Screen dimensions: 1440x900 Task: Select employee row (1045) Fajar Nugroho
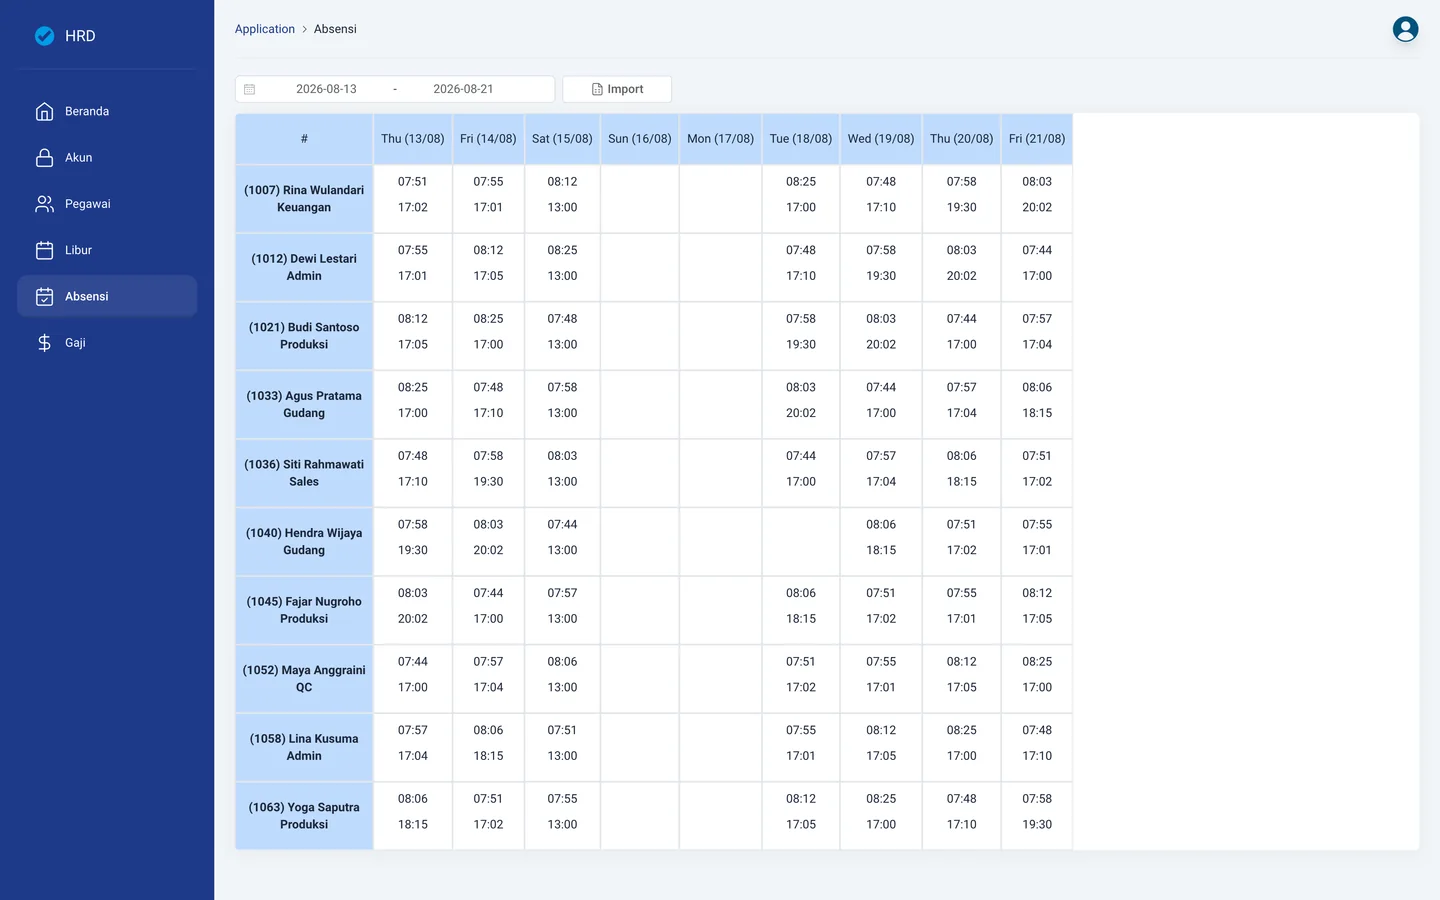[304, 610]
